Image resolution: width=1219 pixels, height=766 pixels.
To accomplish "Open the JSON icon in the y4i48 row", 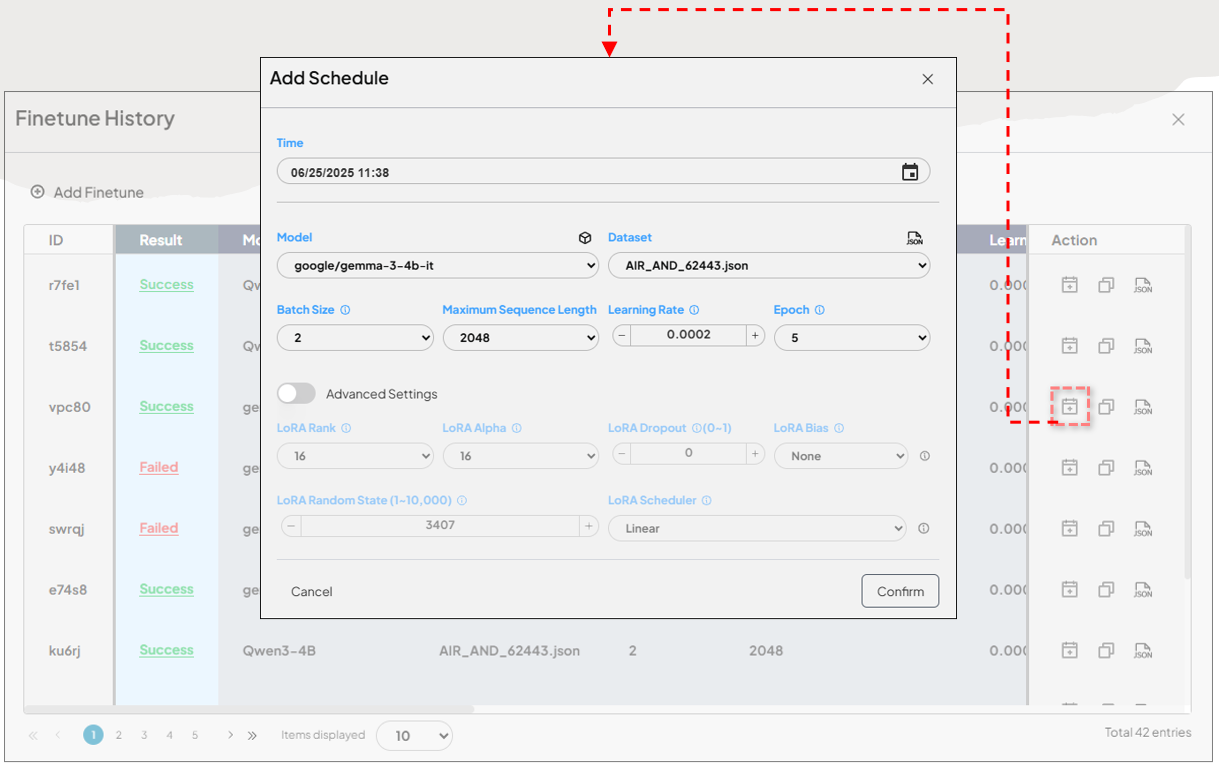I will pyautogui.click(x=1143, y=468).
